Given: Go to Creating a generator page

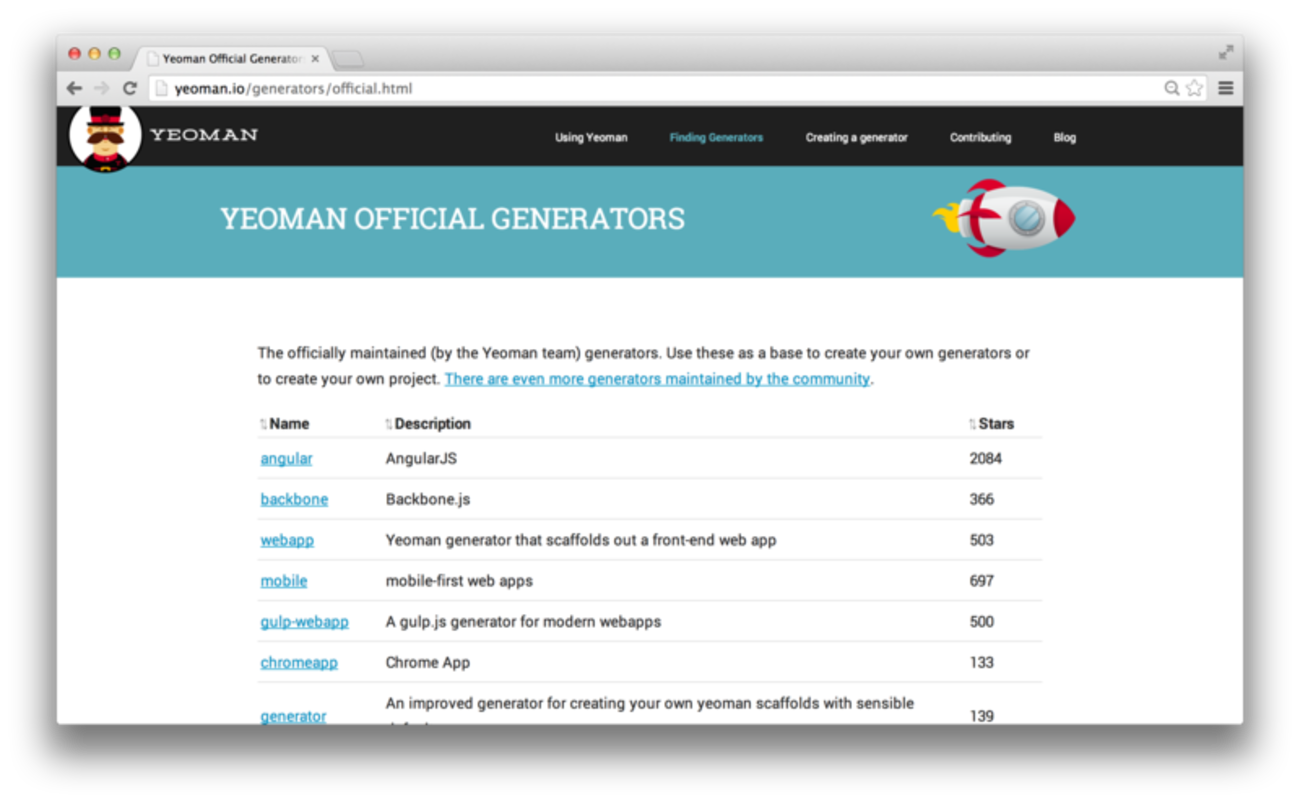Looking at the screenshot, I should tap(857, 138).
